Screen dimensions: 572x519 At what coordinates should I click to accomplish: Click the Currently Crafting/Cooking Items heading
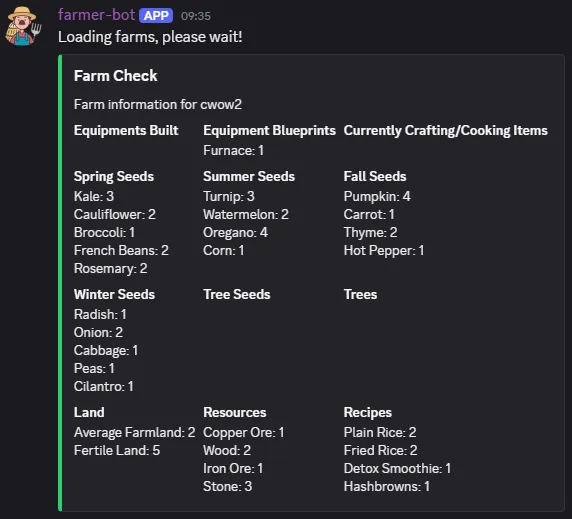pyautogui.click(x=445, y=131)
